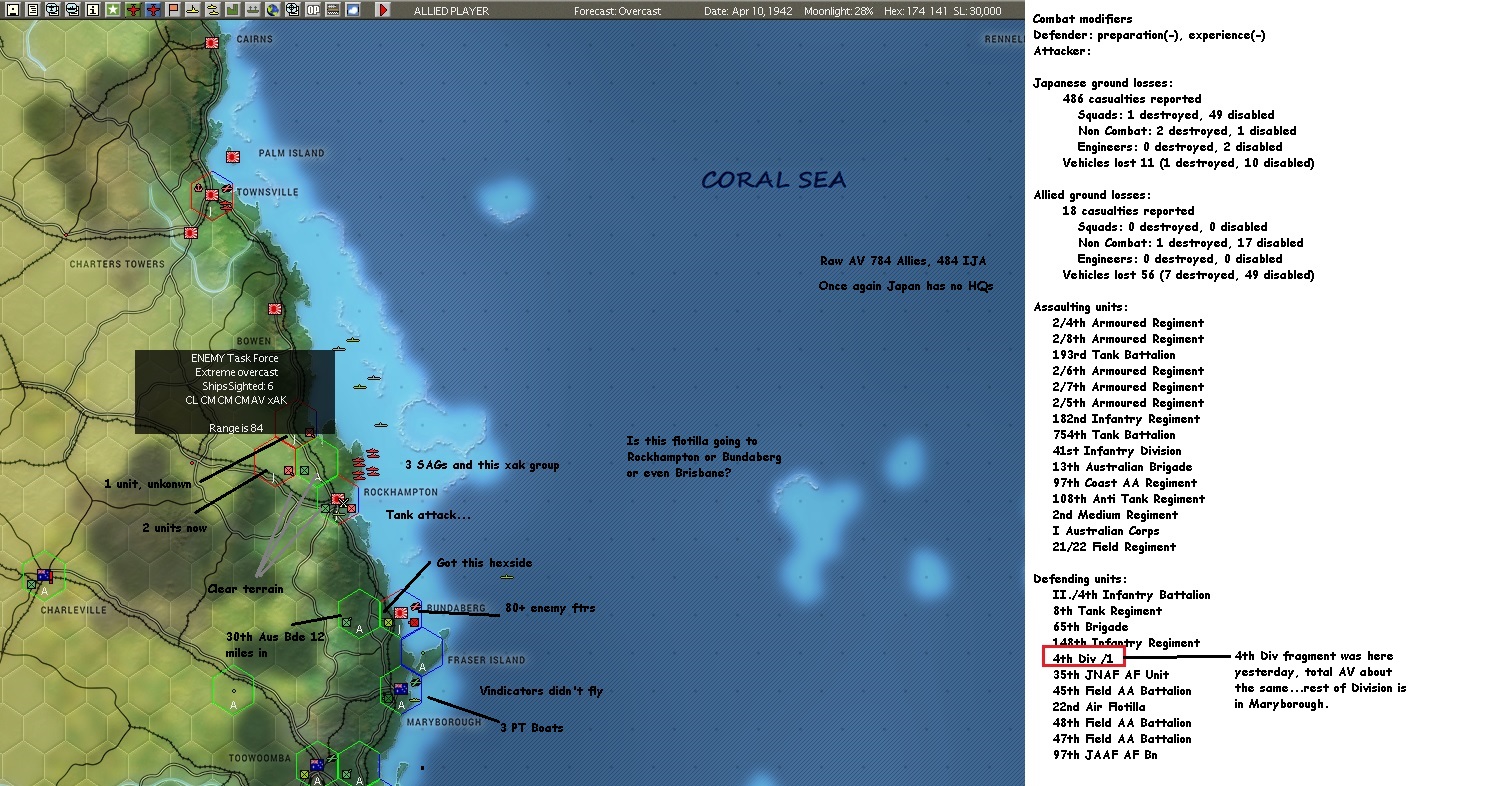Click the two yellow ships toolbar icon
This screenshot has height=786, width=1492.
[213, 10]
